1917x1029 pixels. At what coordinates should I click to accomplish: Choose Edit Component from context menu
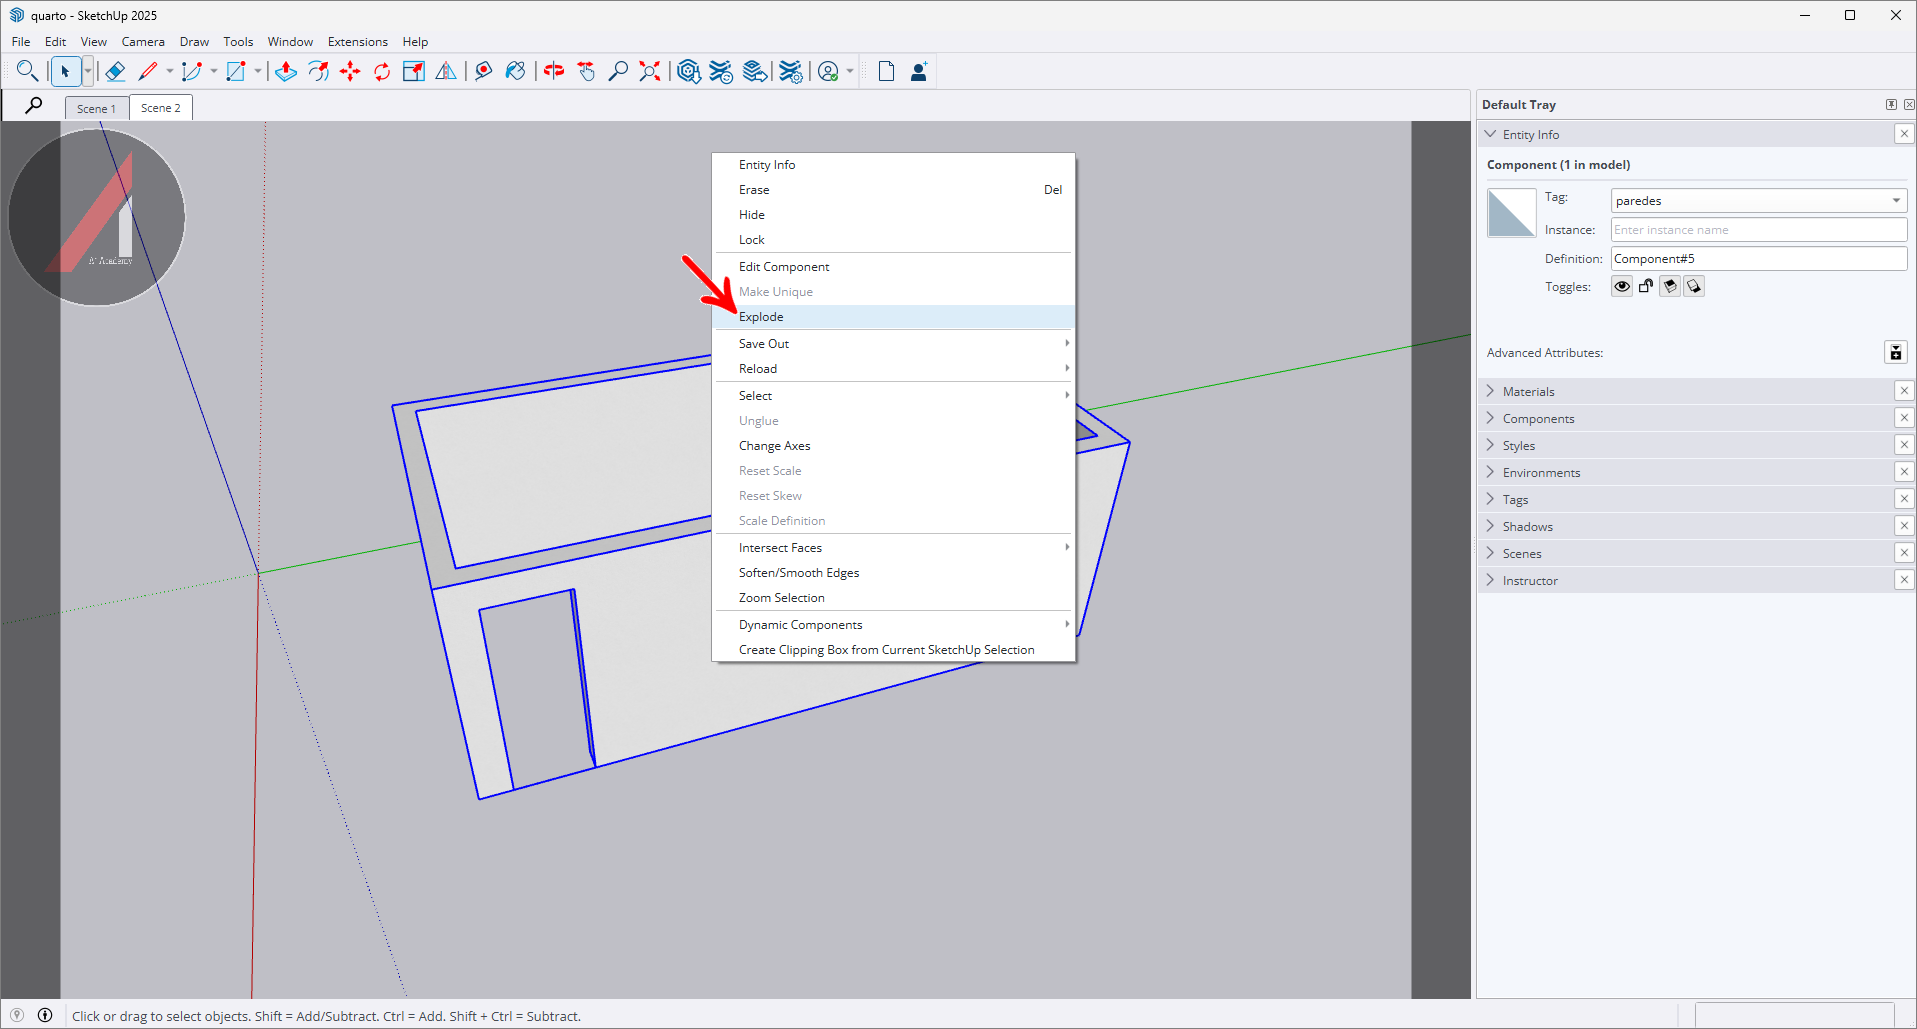(x=894, y=267)
